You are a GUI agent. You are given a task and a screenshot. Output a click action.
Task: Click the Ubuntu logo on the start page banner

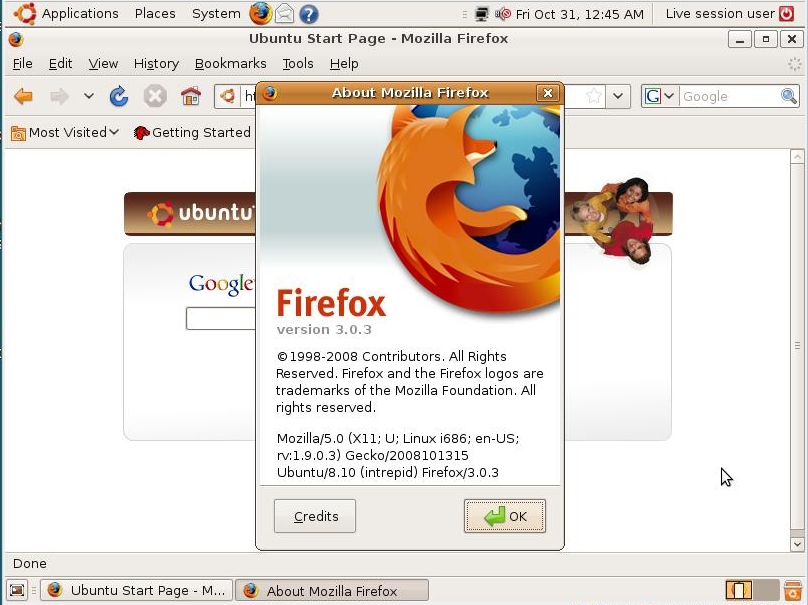201,213
